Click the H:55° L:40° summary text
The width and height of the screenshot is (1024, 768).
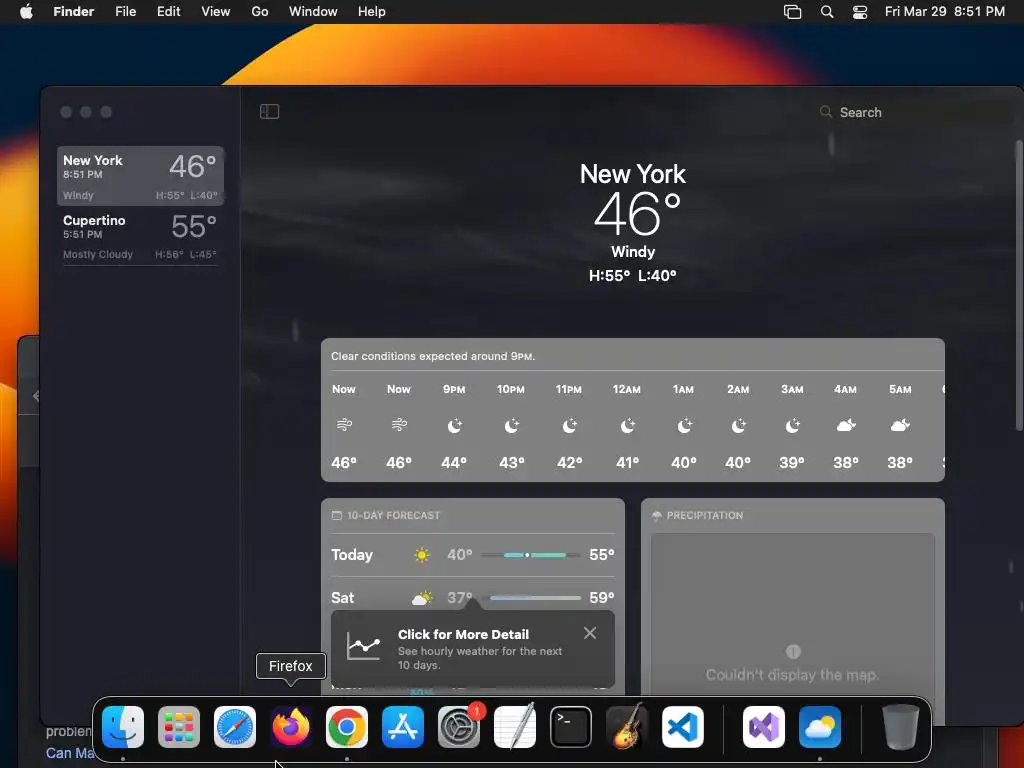click(632, 276)
